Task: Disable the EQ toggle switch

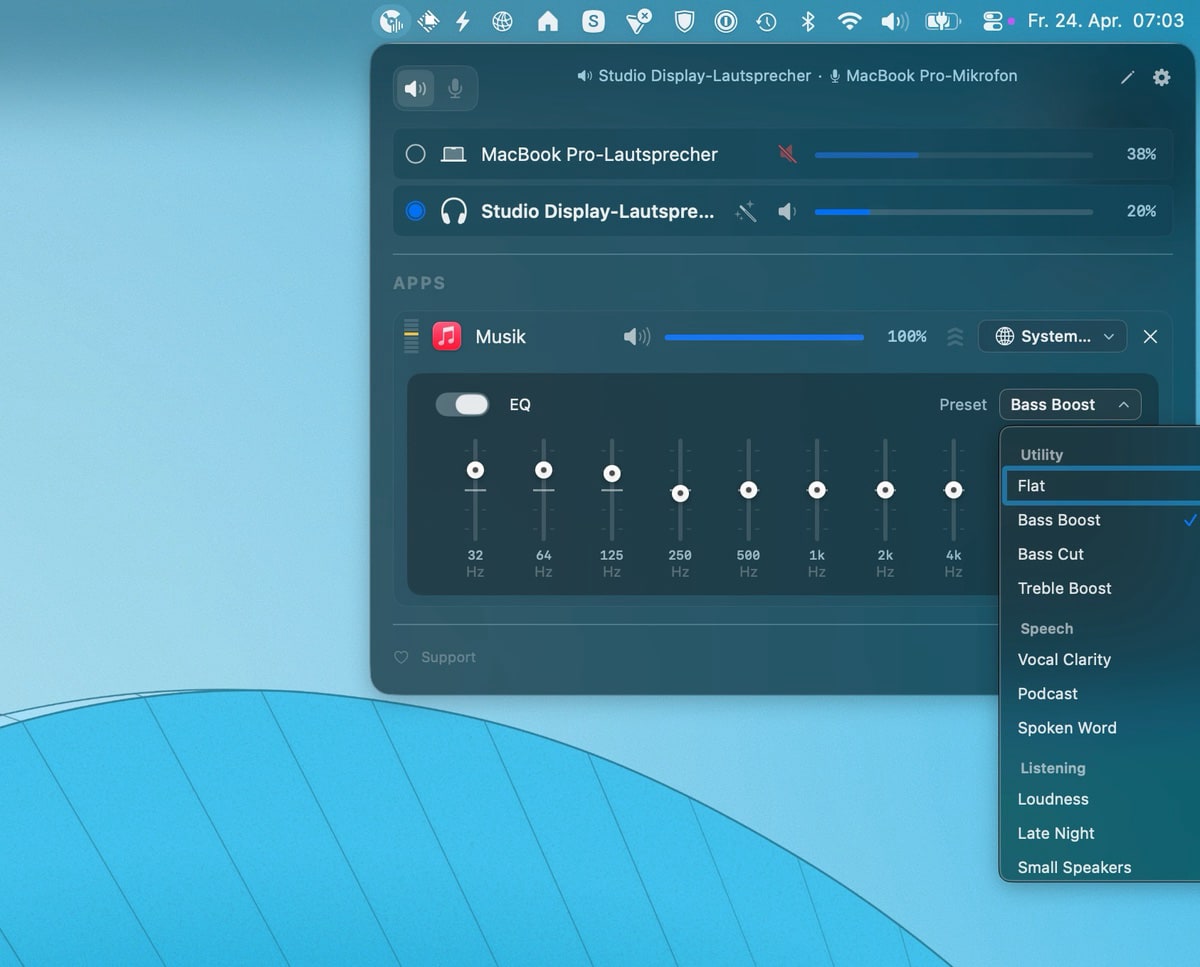Action: pos(461,404)
